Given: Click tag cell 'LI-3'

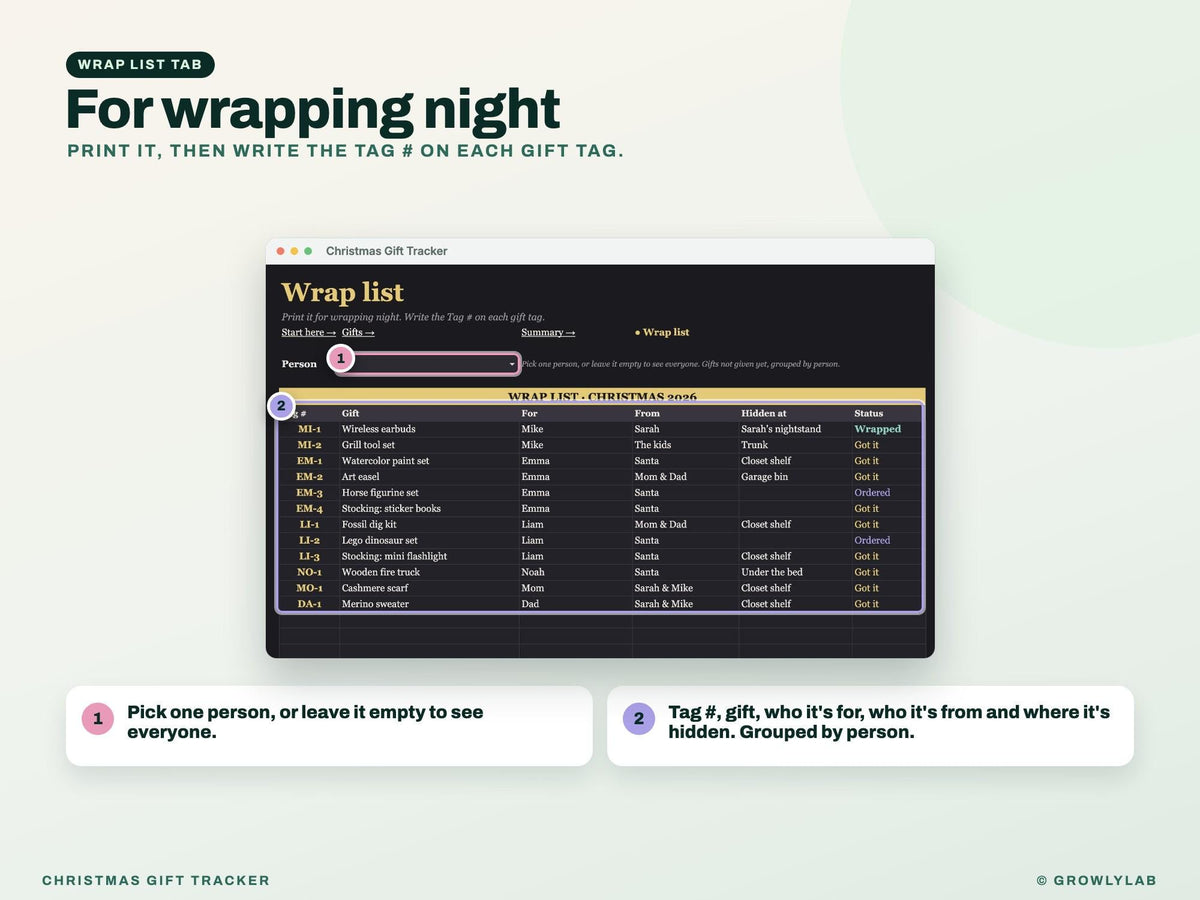Looking at the screenshot, I should coord(309,557).
